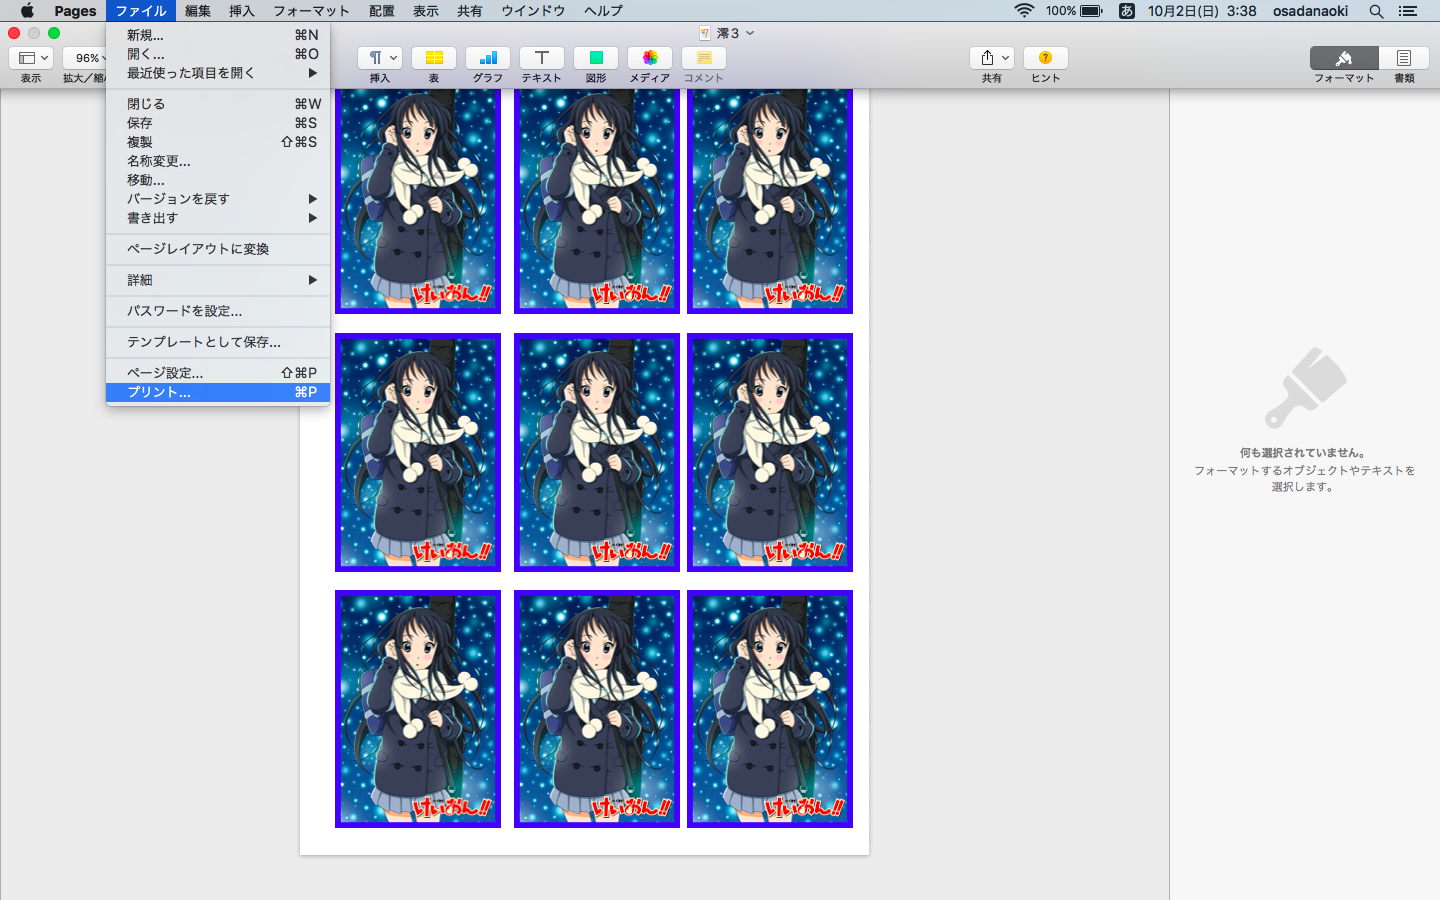Select the bottom-row right image

(x=770, y=709)
